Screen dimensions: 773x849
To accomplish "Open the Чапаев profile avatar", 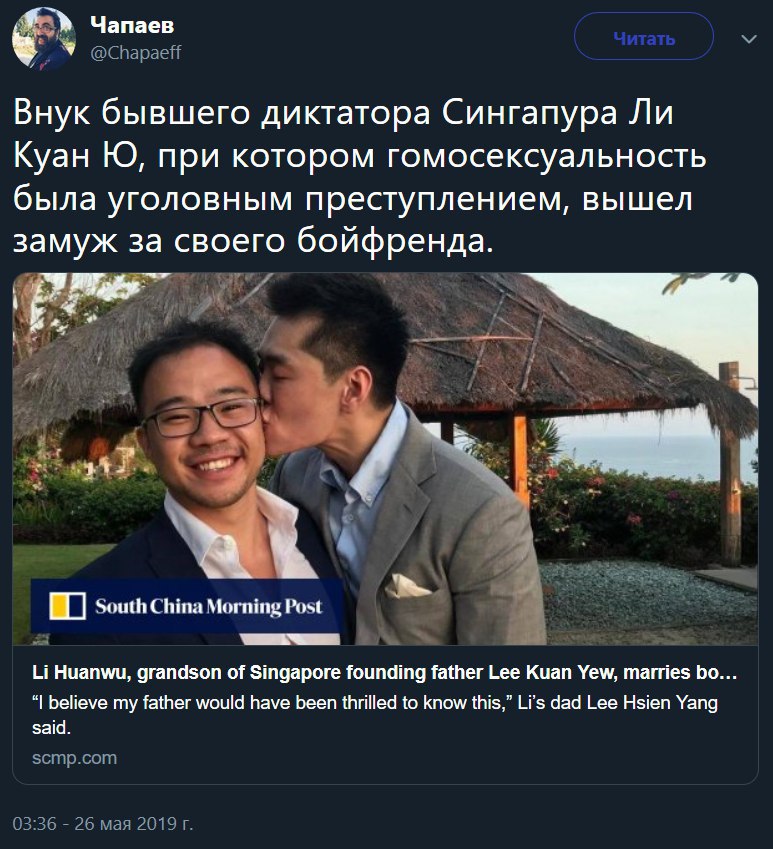I will [x=43, y=38].
